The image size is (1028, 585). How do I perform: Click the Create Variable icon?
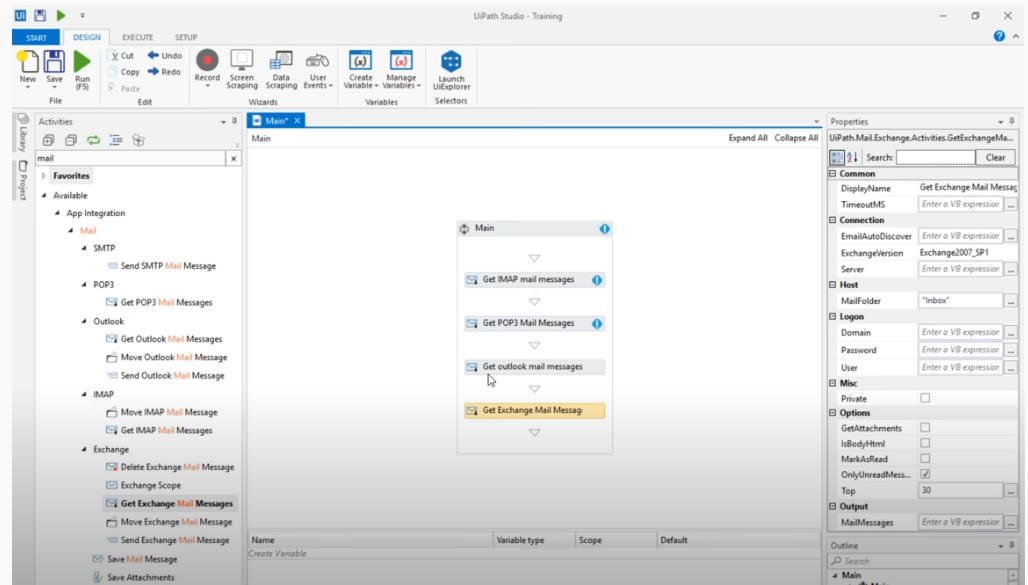(x=361, y=61)
